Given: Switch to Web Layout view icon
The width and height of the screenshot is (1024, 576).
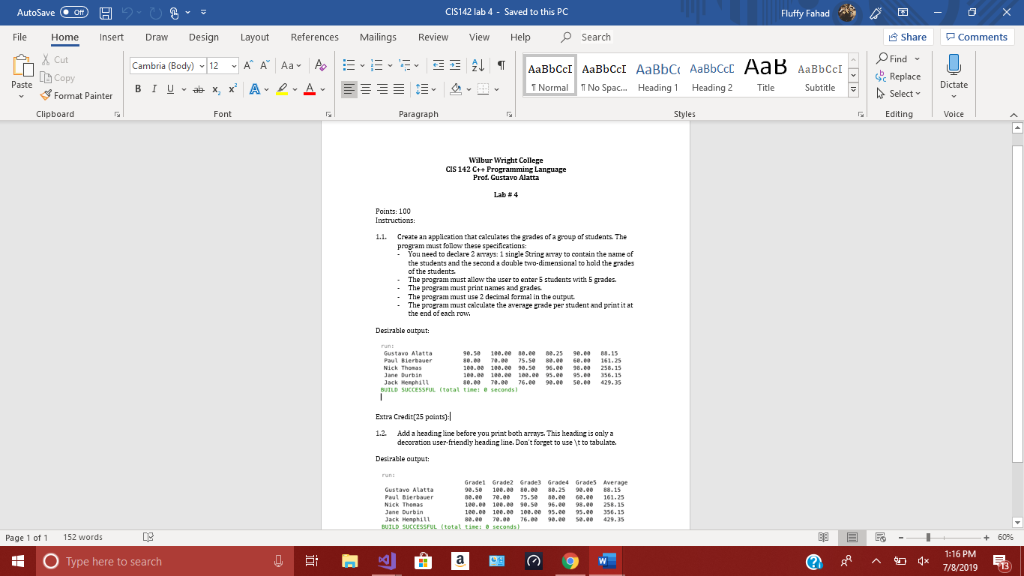Looking at the screenshot, I should tap(880, 537).
